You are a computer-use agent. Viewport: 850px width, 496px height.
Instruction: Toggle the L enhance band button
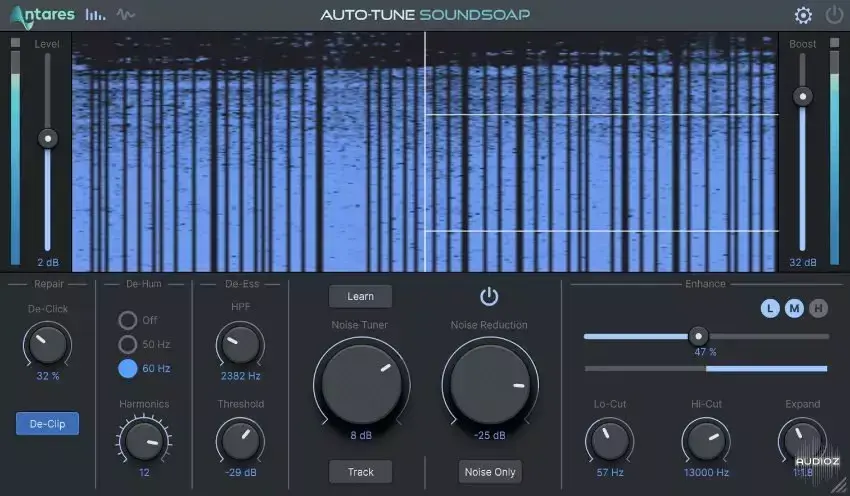click(770, 308)
